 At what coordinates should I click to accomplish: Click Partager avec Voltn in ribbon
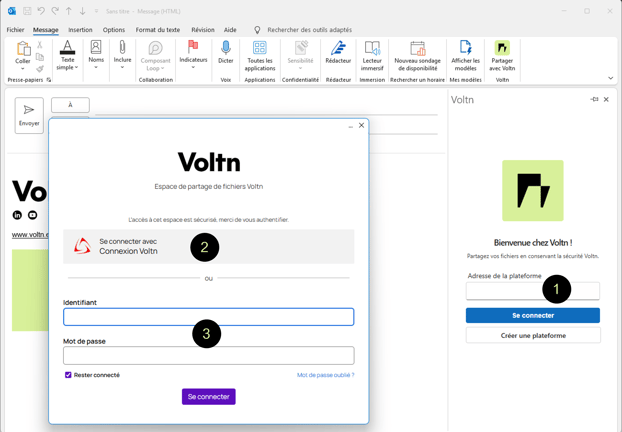[502, 56]
